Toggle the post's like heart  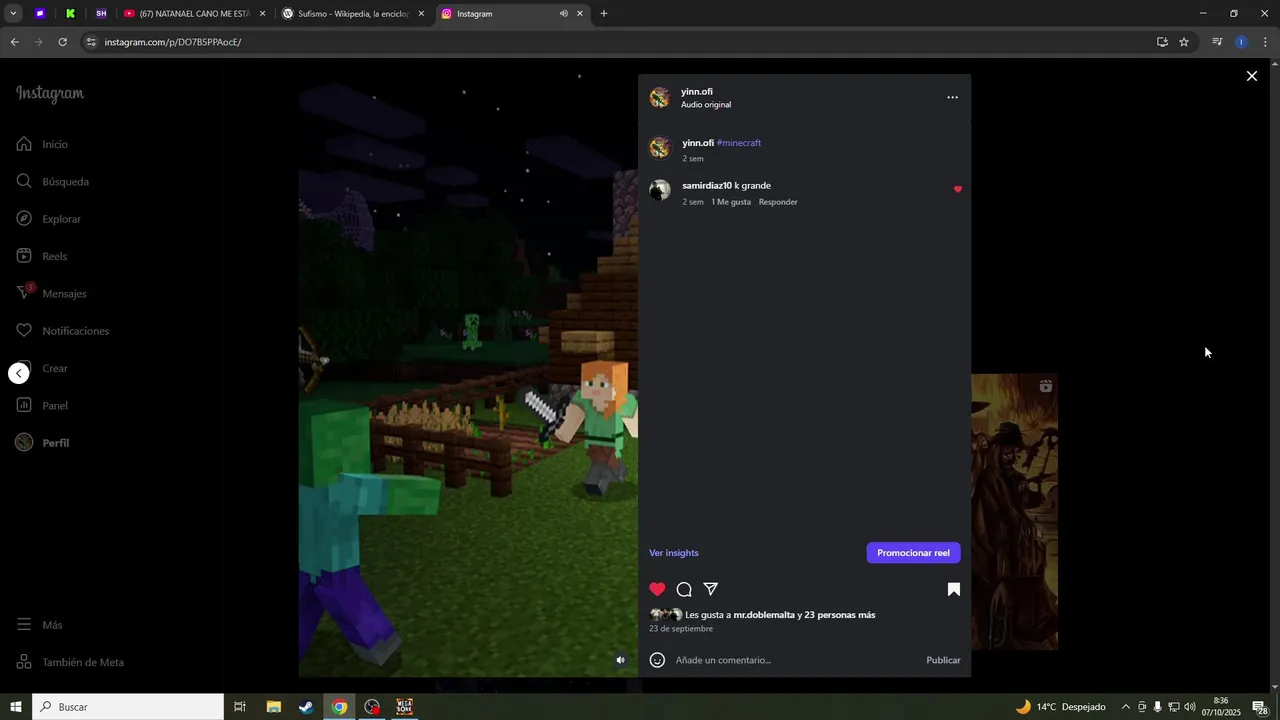coord(657,589)
